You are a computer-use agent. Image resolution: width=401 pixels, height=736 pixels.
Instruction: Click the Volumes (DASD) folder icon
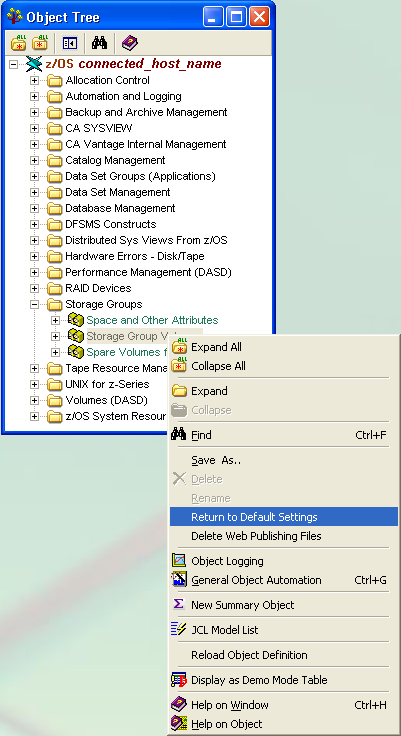click(55, 400)
